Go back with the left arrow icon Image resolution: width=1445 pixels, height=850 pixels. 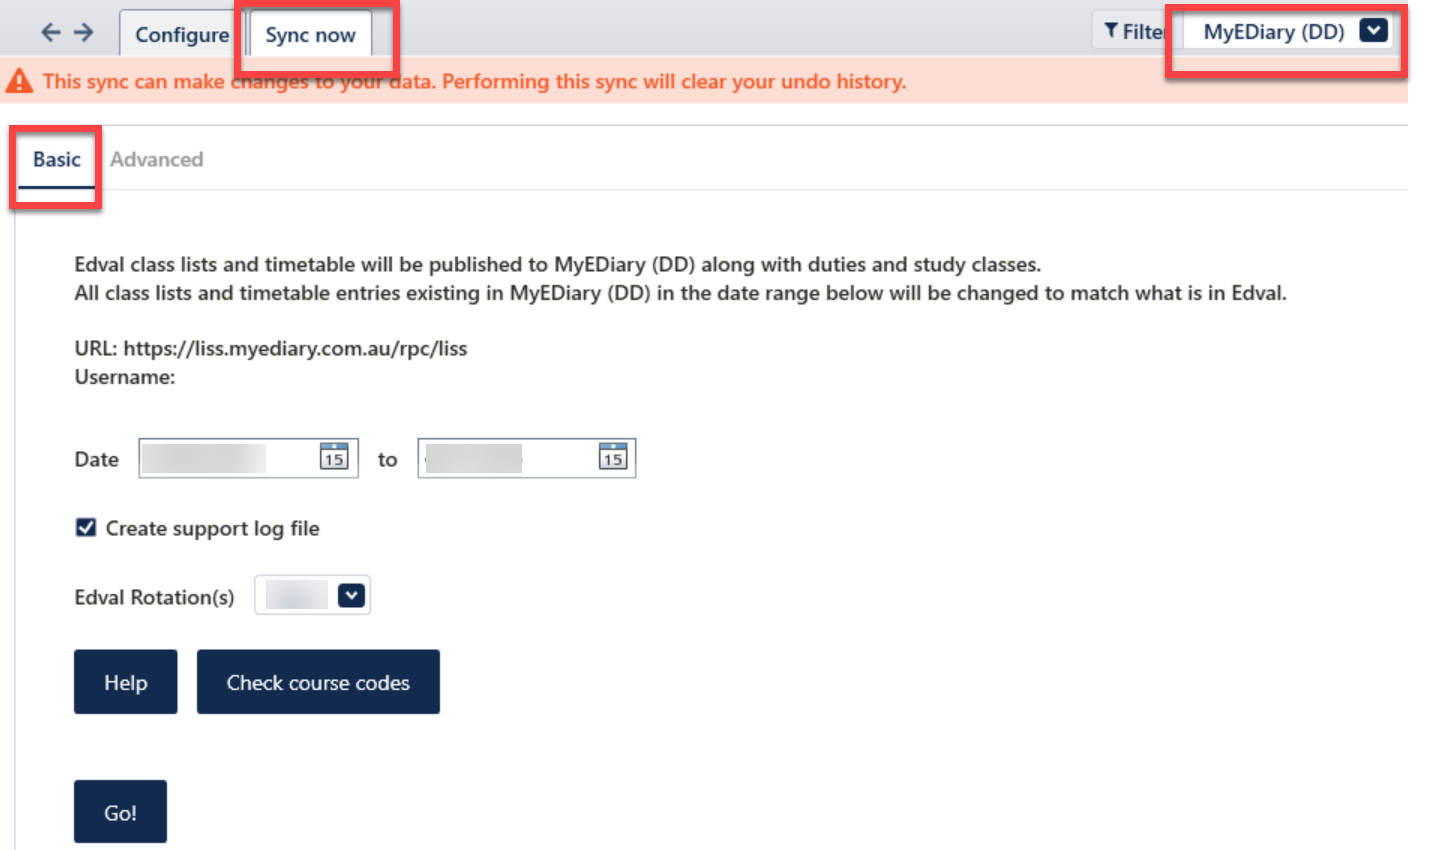tap(51, 32)
